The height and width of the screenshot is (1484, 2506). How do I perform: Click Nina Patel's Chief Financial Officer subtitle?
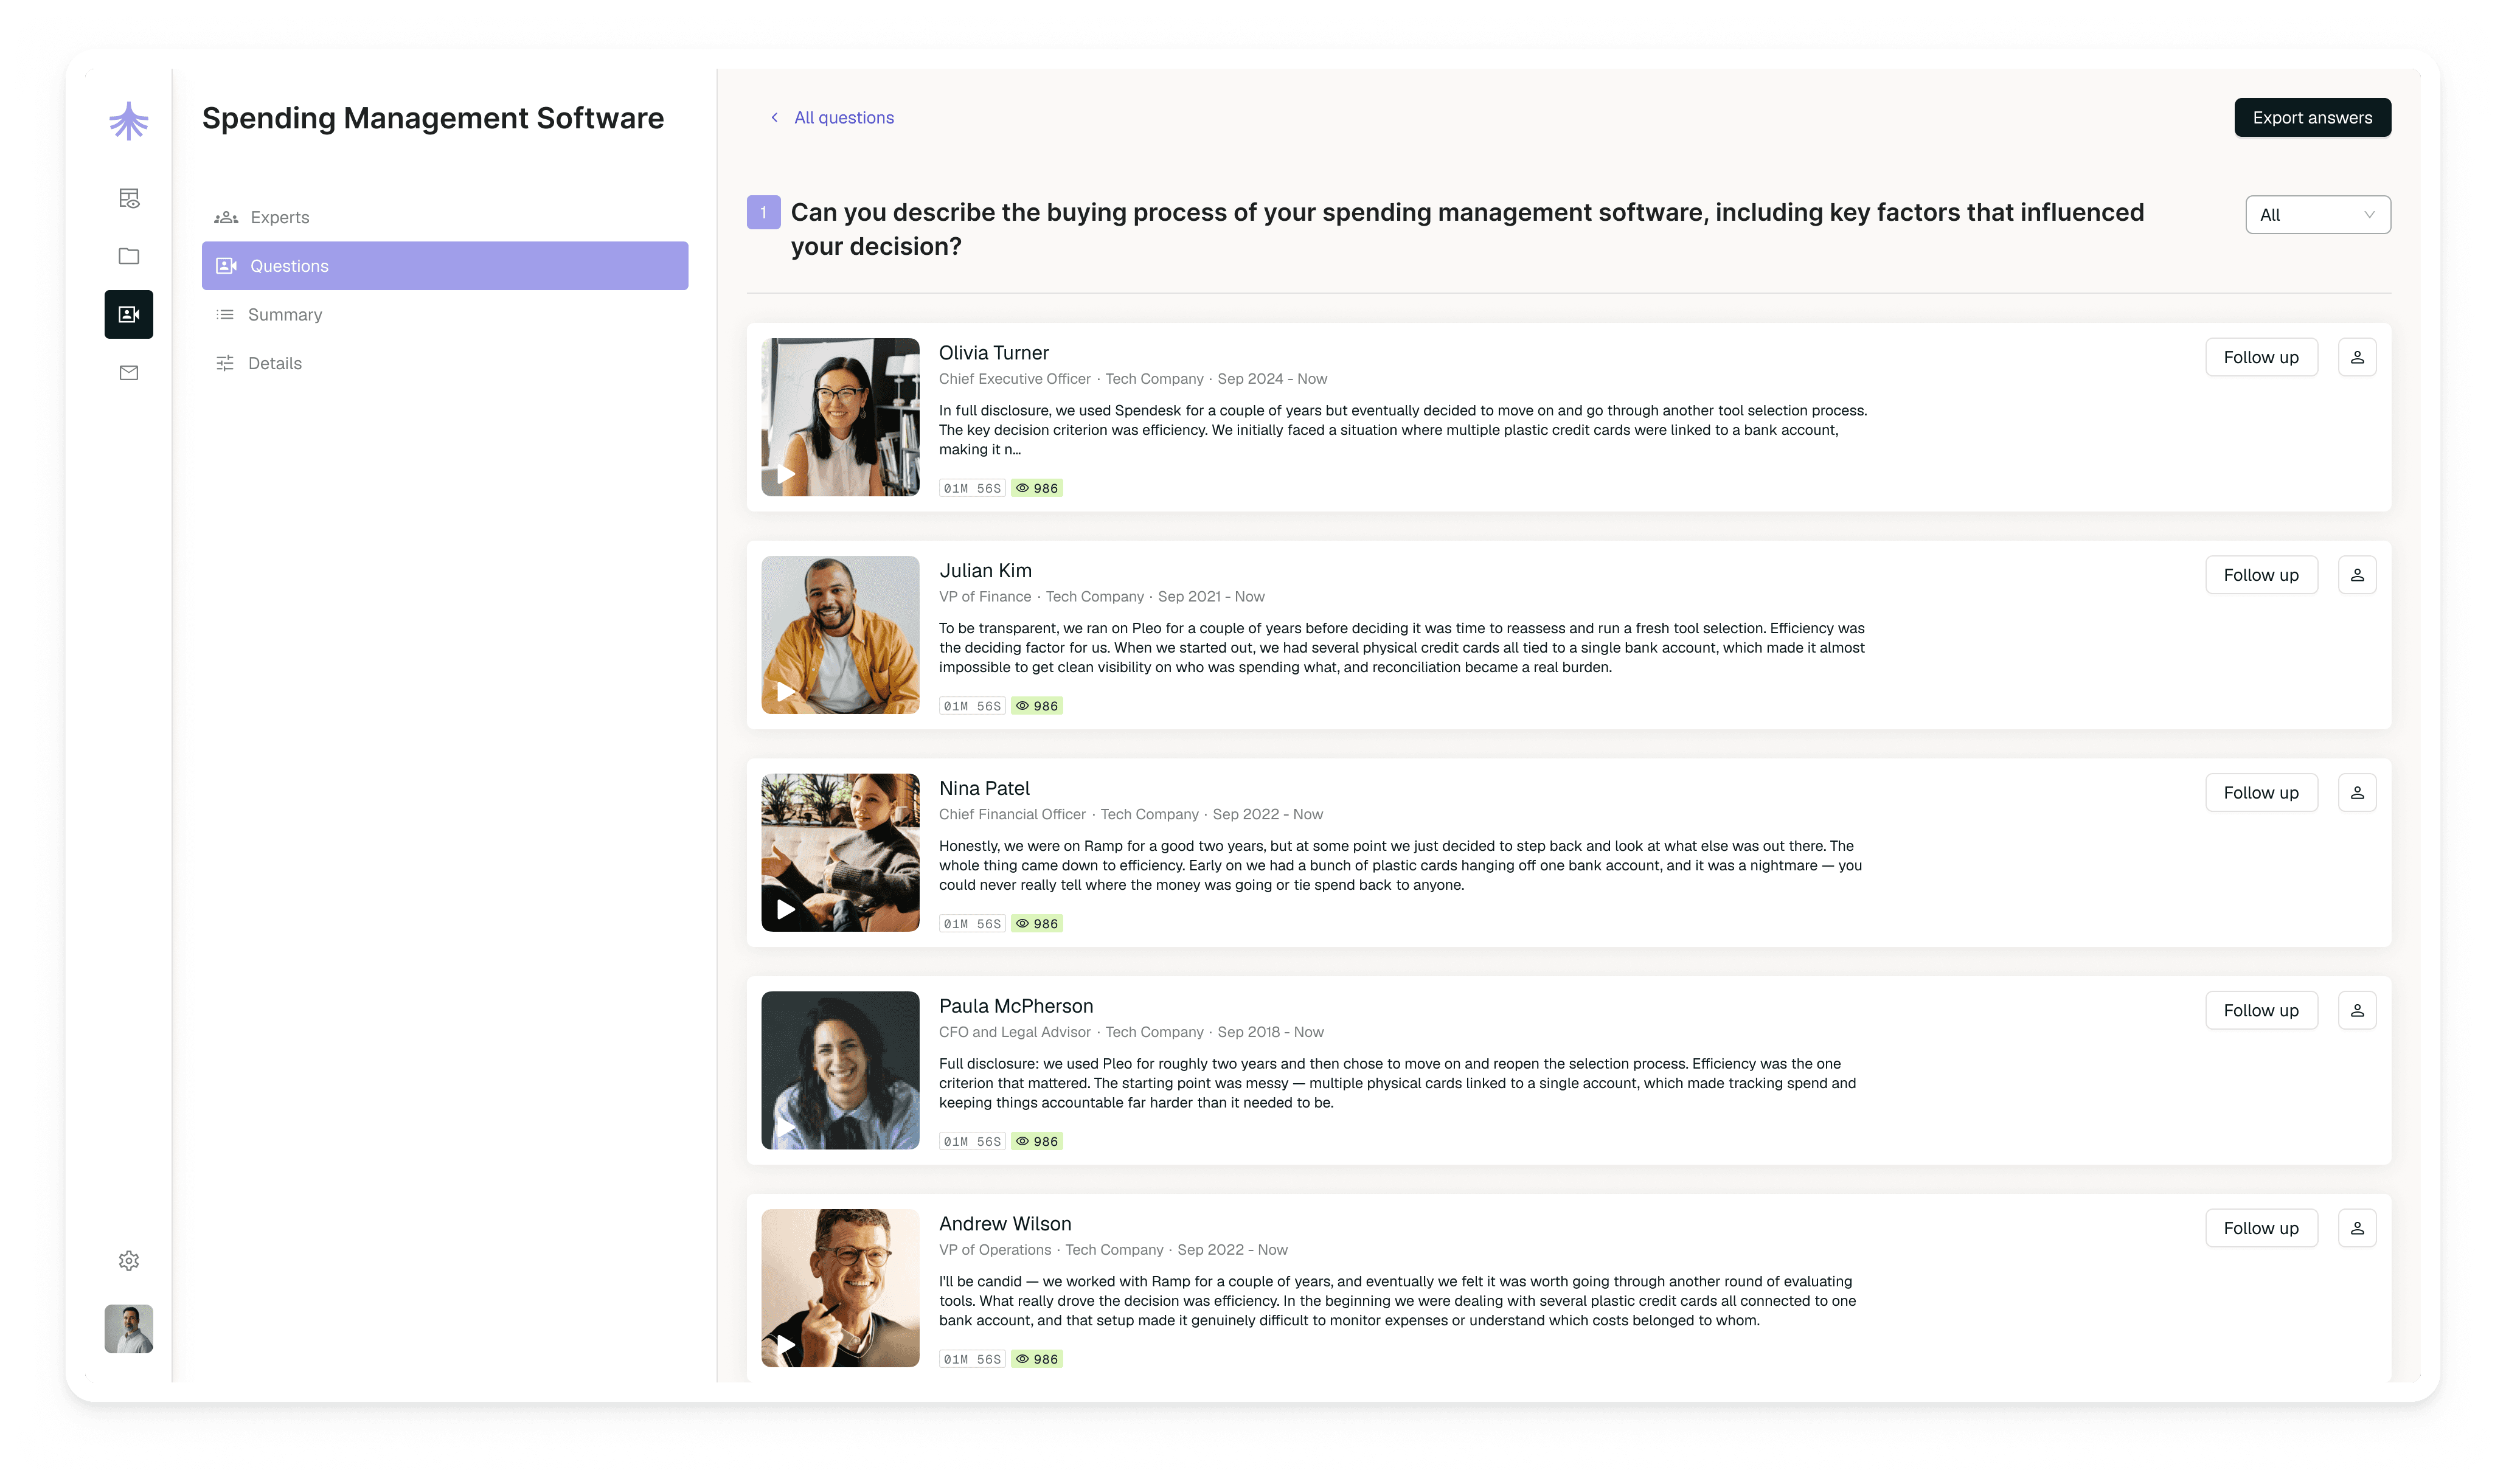(x=1012, y=815)
